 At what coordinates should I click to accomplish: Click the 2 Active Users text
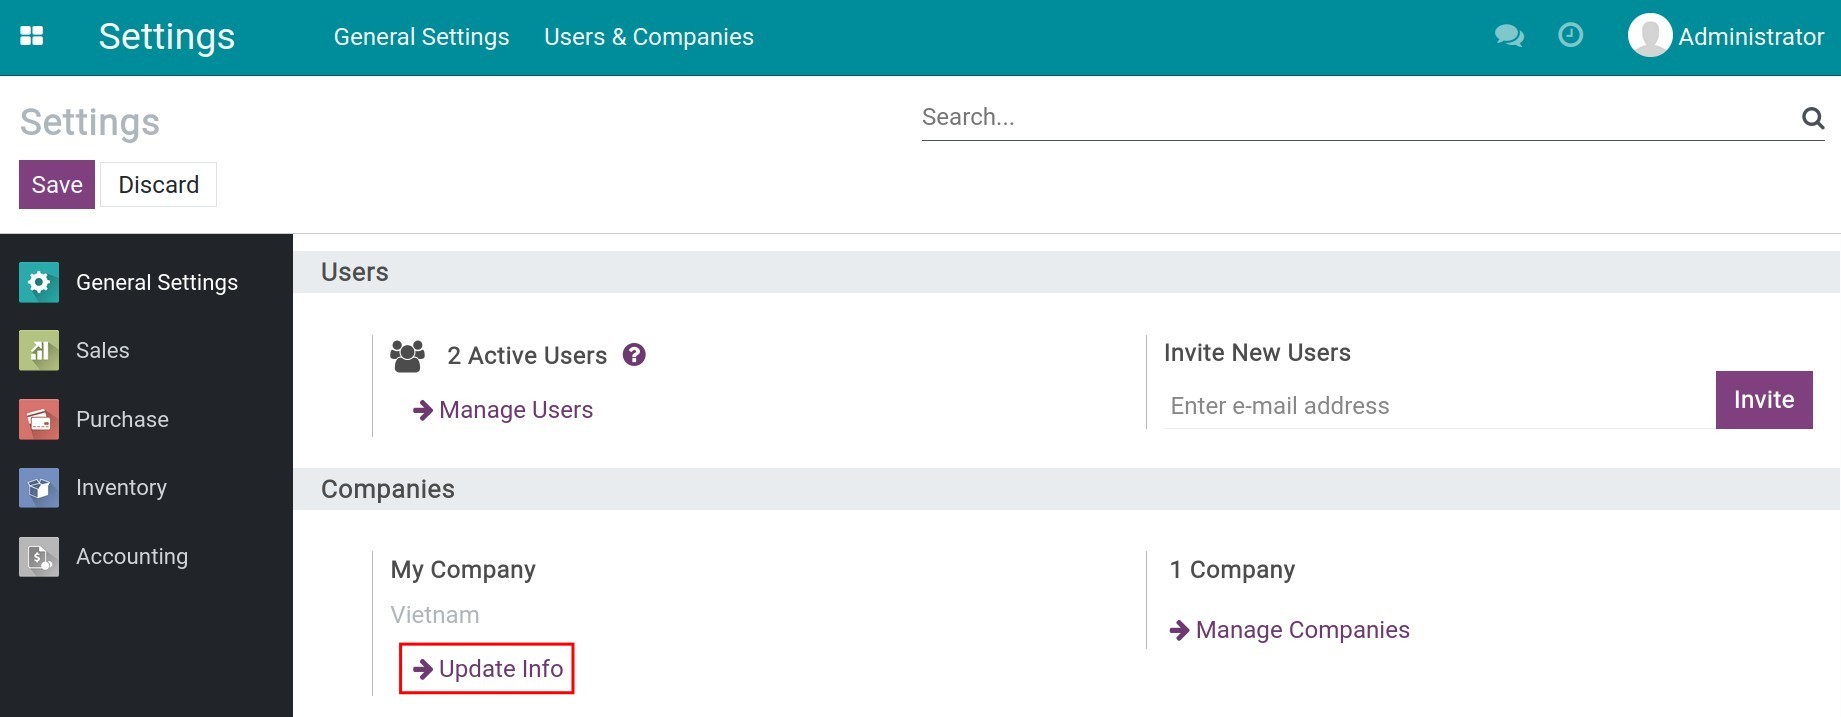[527, 356]
